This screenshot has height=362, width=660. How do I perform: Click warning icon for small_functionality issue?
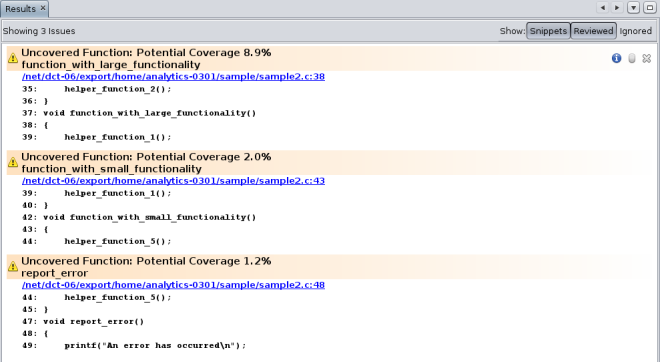(x=13, y=162)
